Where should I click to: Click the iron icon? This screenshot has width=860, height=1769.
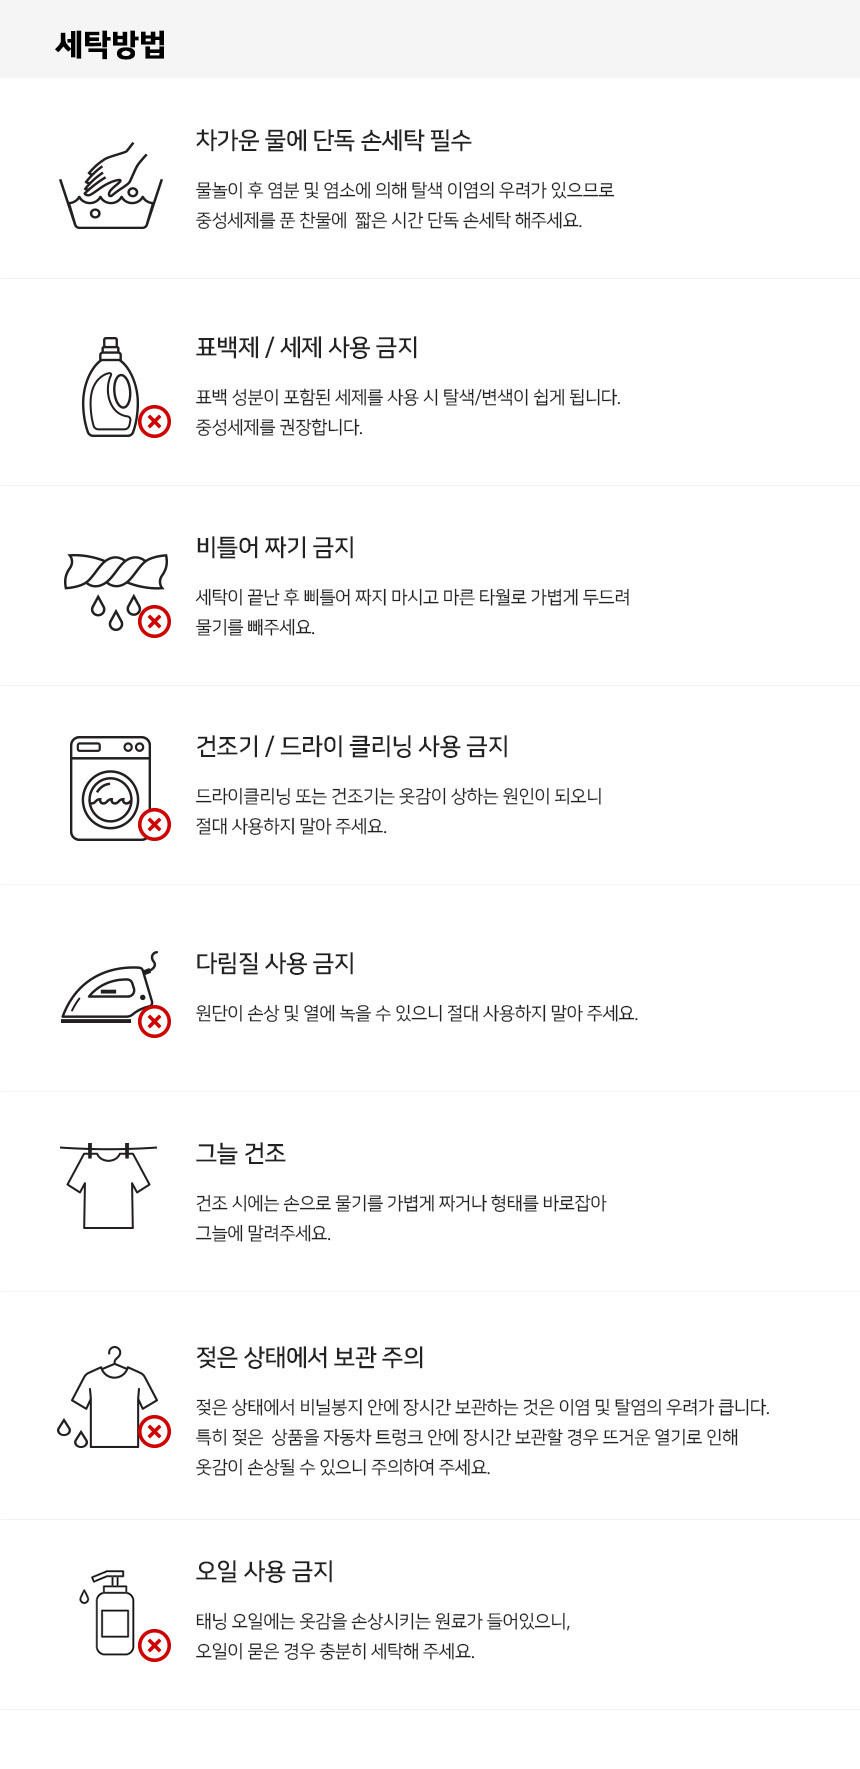(x=108, y=992)
